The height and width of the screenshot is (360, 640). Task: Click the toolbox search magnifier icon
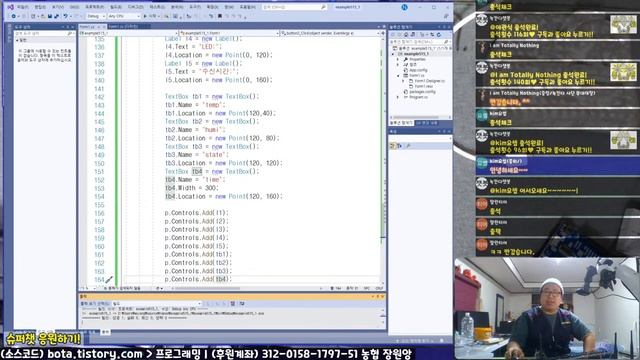click(70, 33)
